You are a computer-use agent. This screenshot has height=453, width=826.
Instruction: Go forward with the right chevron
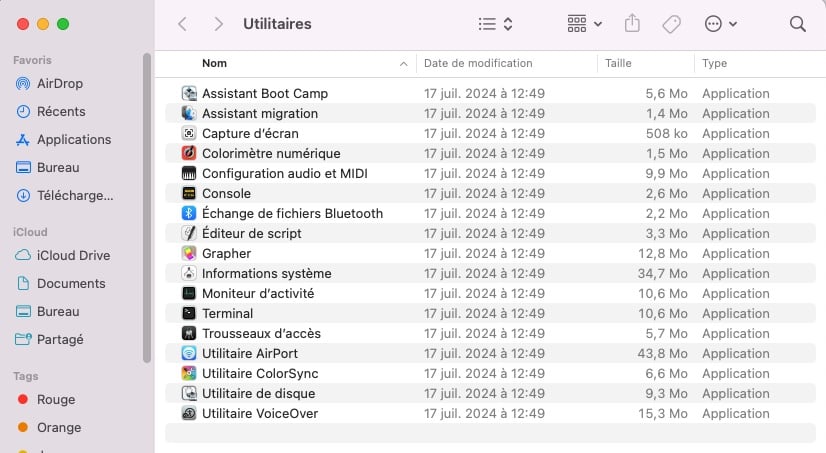click(218, 24)
